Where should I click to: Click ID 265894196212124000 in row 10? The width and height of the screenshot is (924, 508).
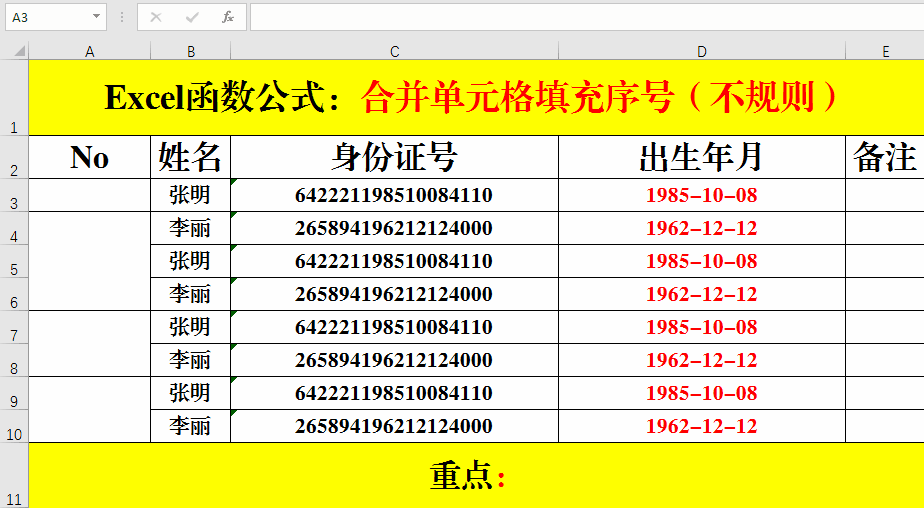point(394,426)
